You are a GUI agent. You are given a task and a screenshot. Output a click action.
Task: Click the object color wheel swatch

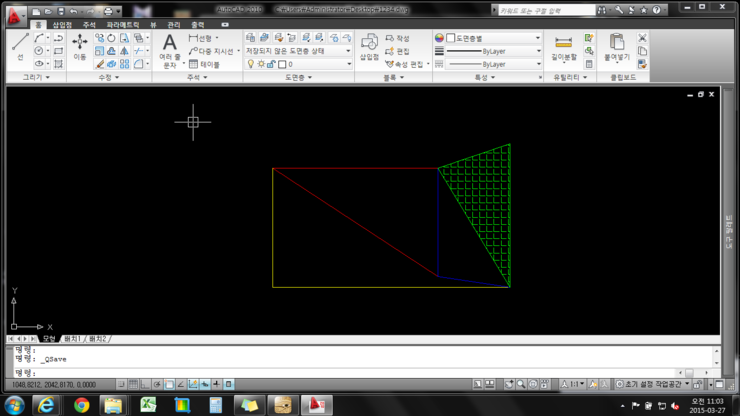coord(439,38)
